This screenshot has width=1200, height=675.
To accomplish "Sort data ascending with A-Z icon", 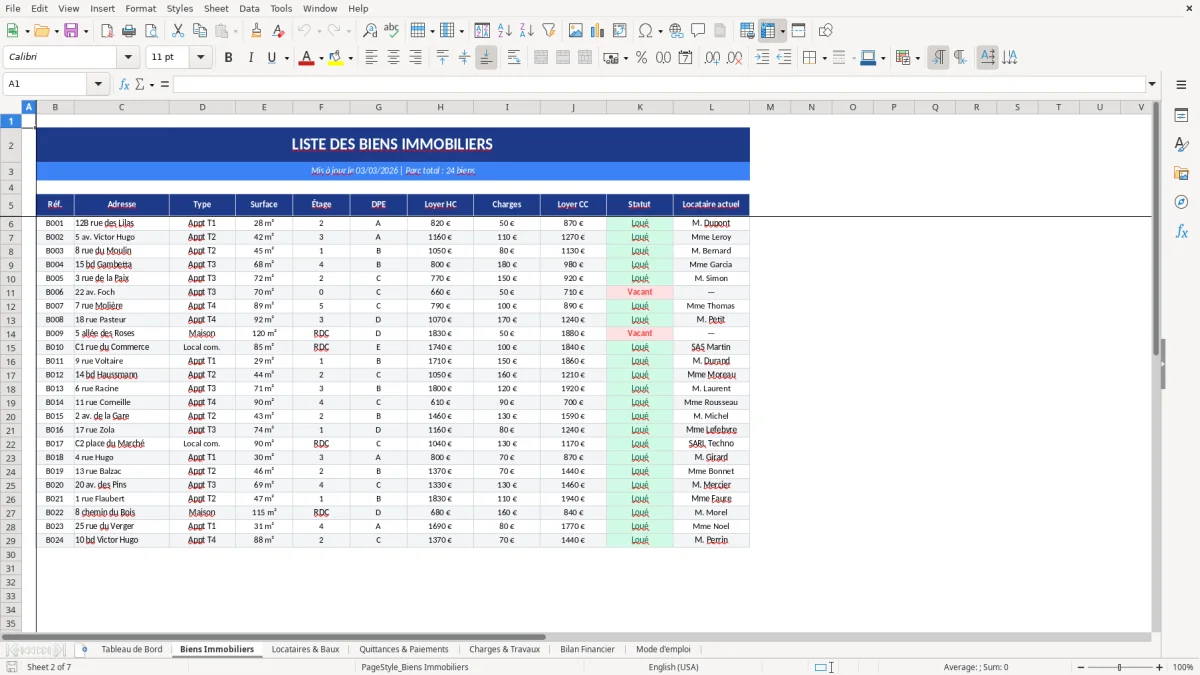I will [x=504, y=30].
